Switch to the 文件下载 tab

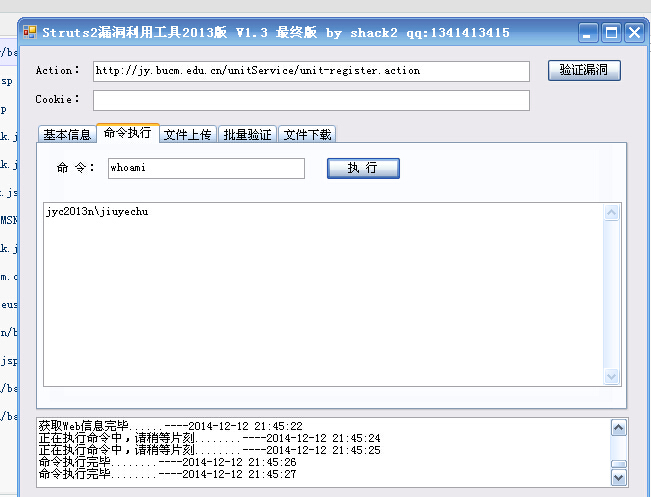[307, 135]
